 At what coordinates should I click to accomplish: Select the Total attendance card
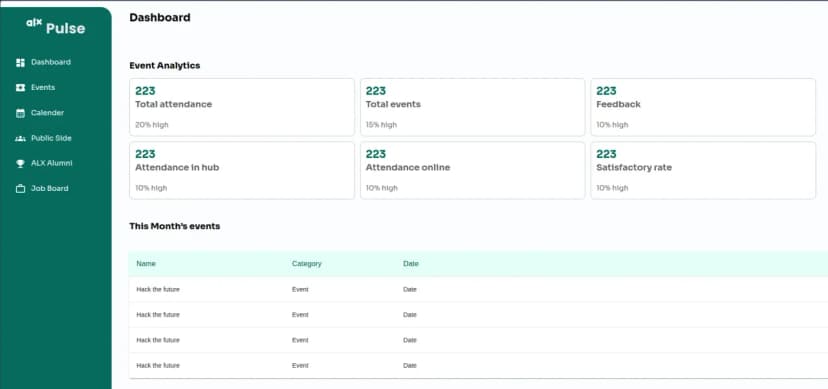[x=242, y=107]
